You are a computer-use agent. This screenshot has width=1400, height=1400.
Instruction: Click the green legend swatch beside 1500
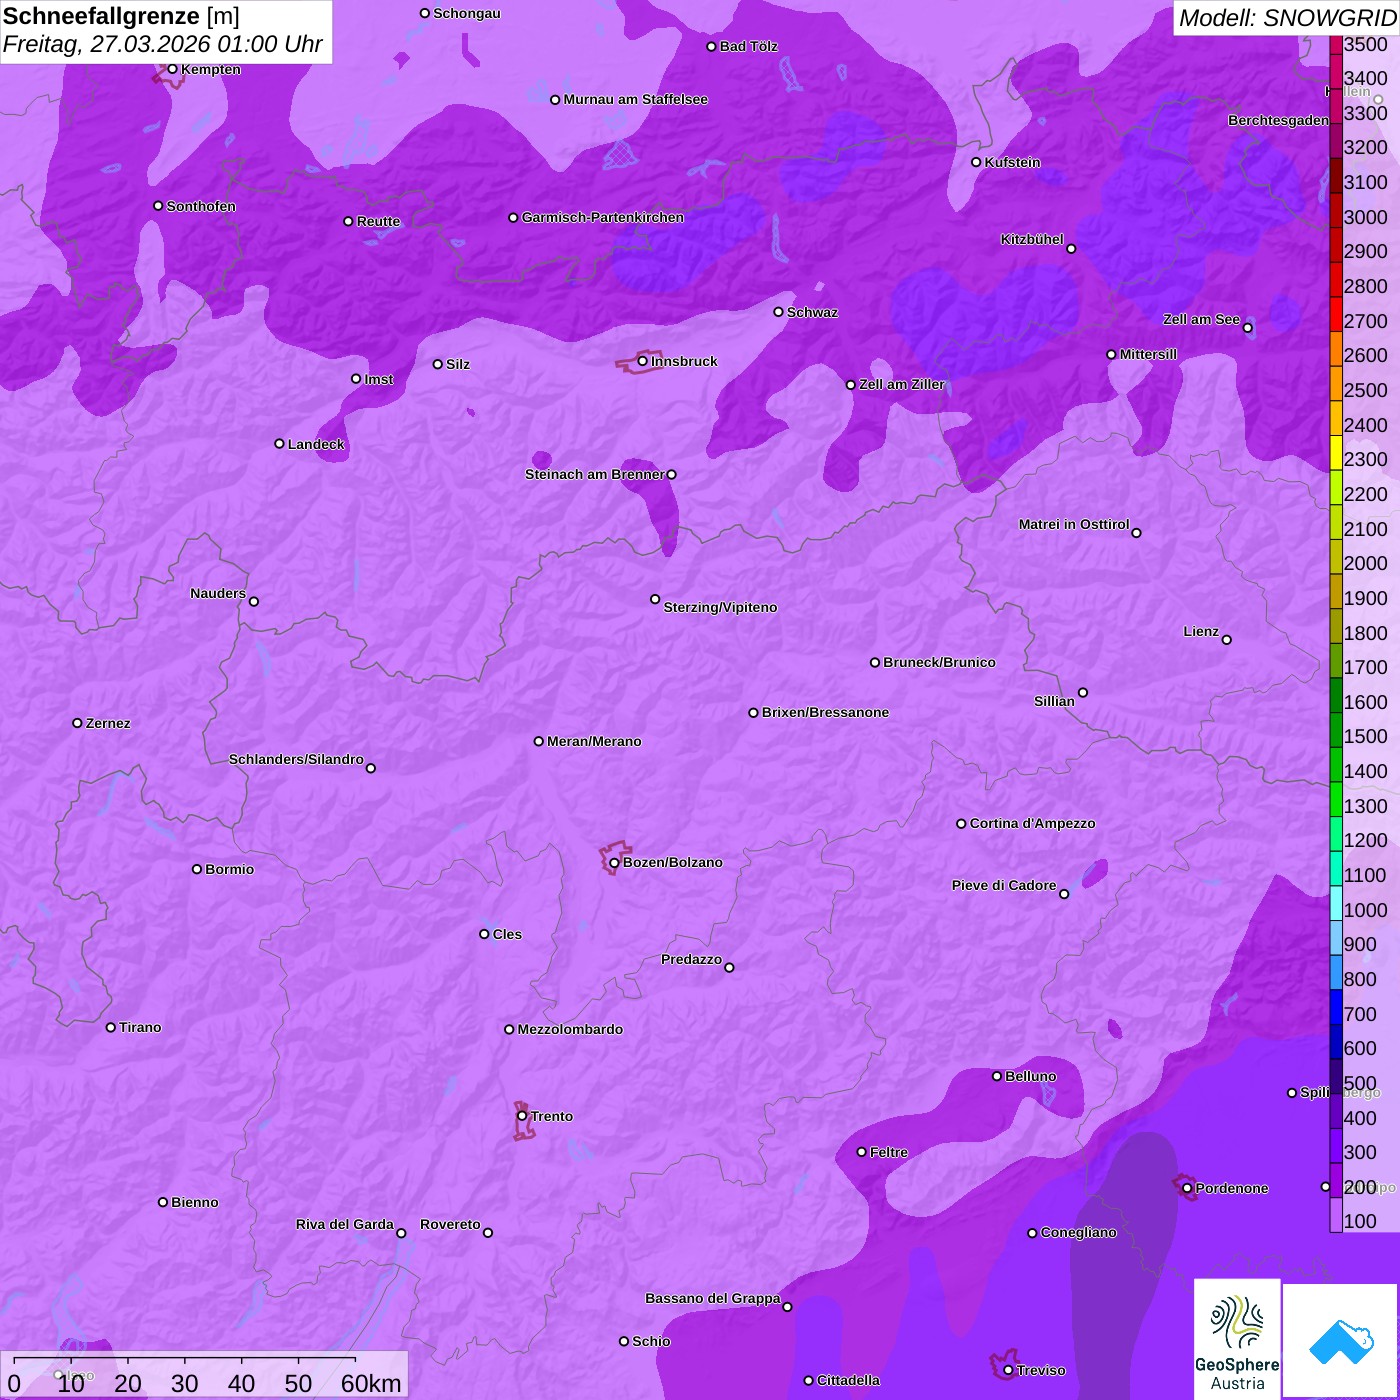(x=1336, y=729)
